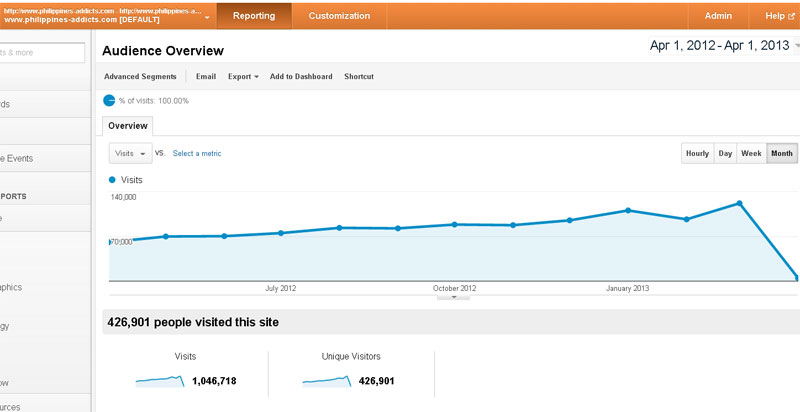The height and width of the screenshot is (412, 800).
Task: Open the Customization tab
Action: point(339,16)
